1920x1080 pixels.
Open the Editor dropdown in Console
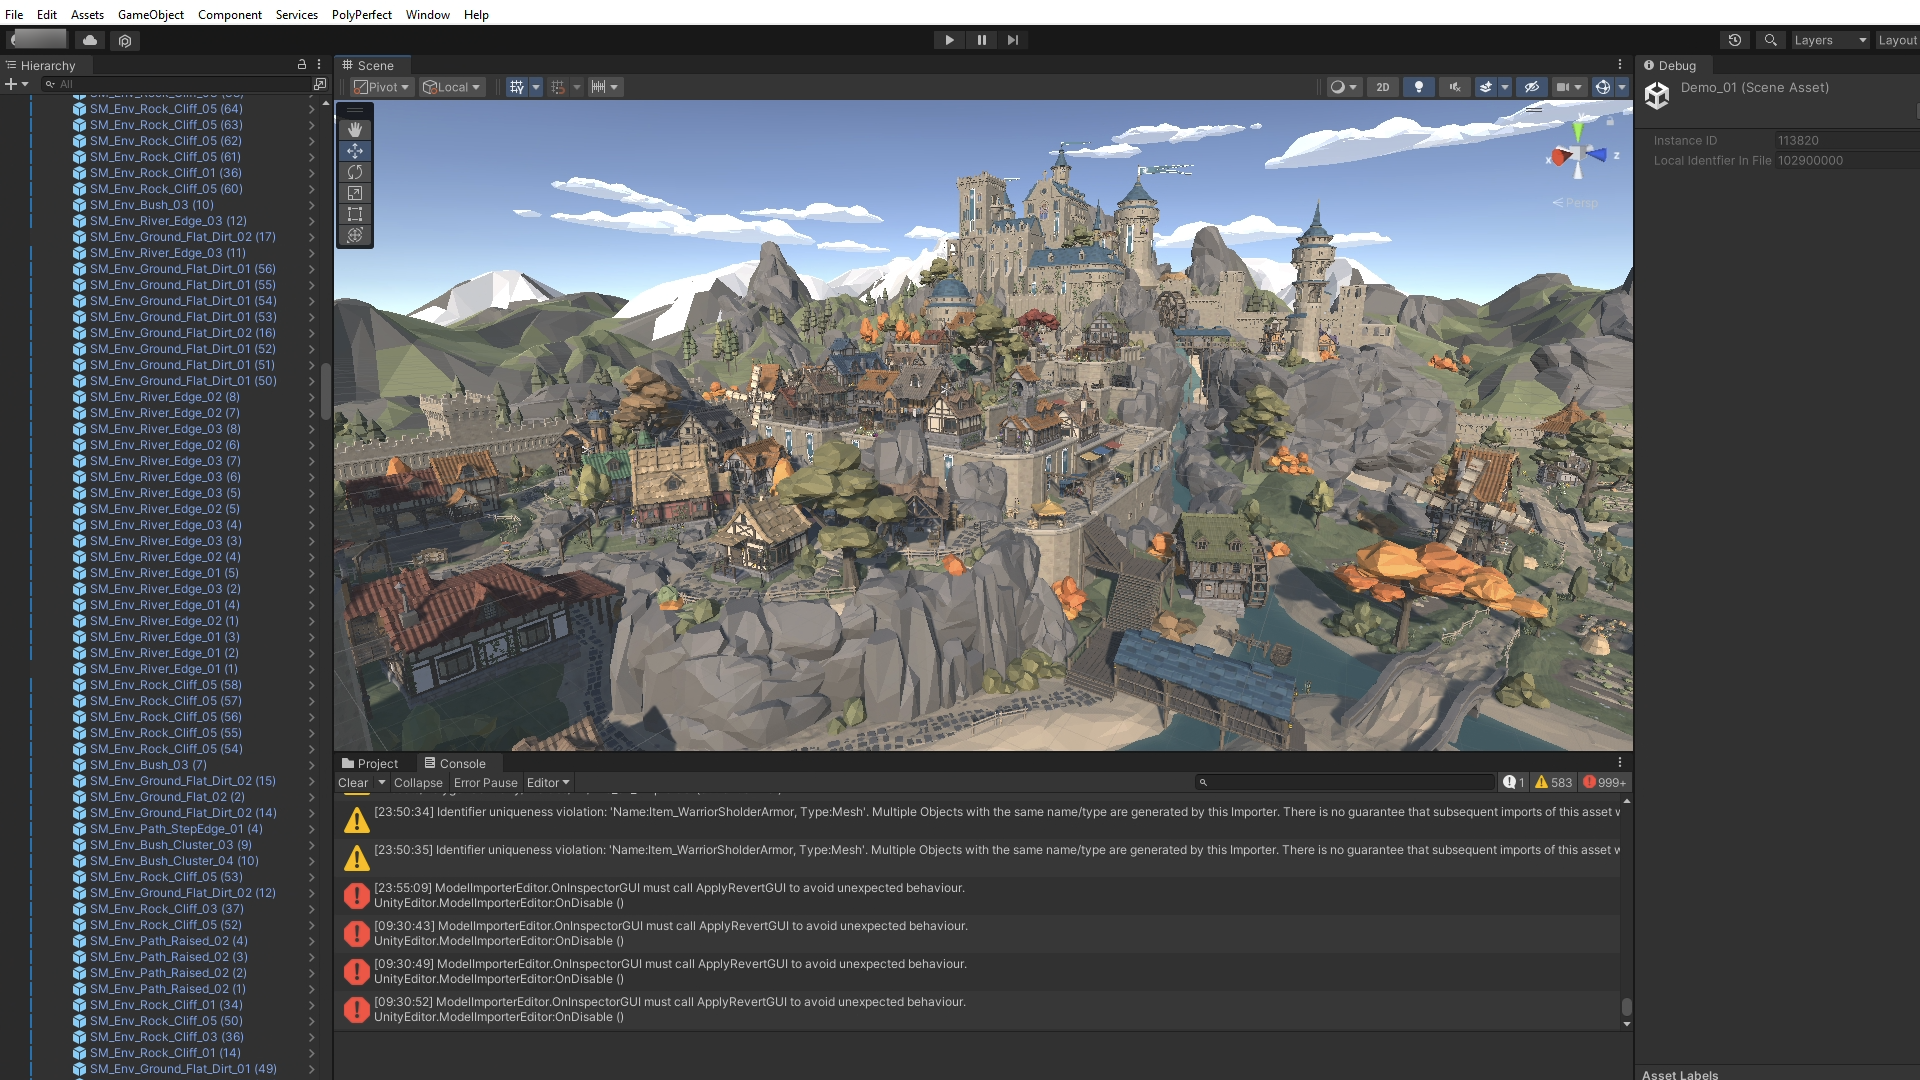548,783
